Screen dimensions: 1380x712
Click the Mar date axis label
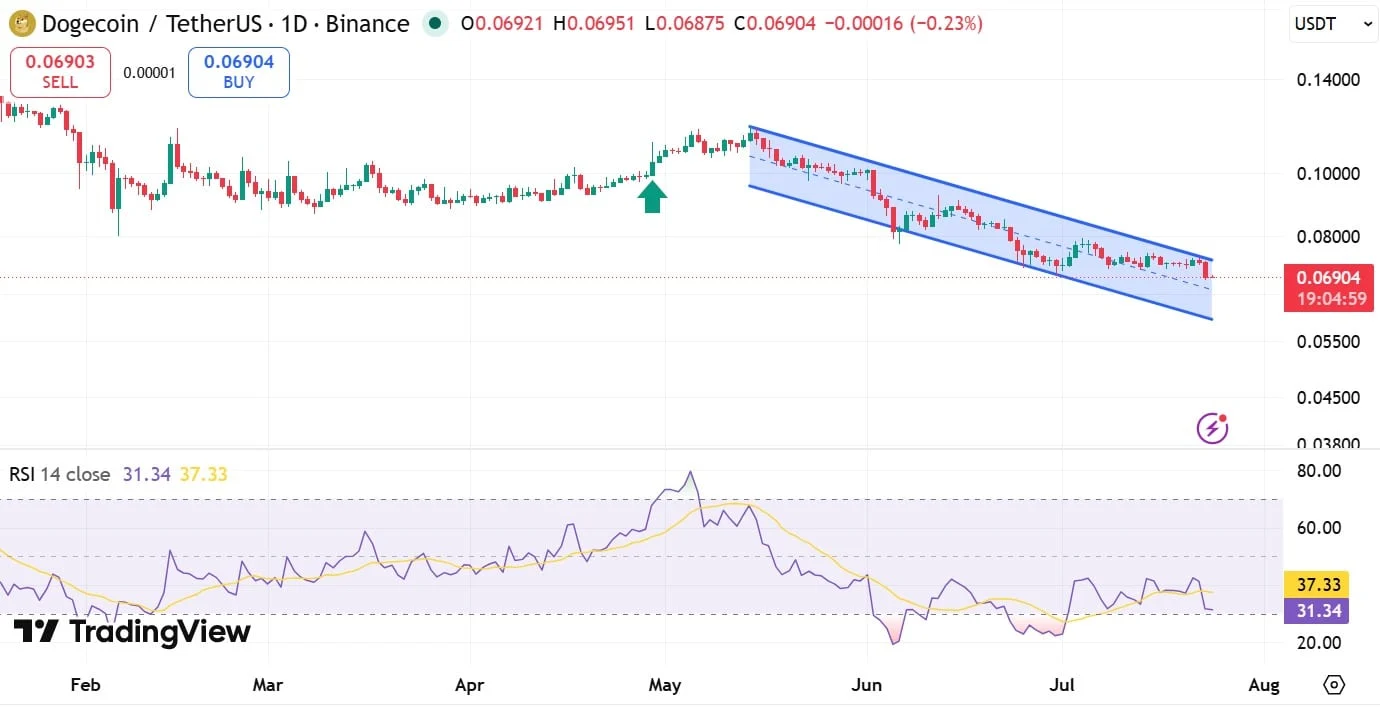click(268, 685)
